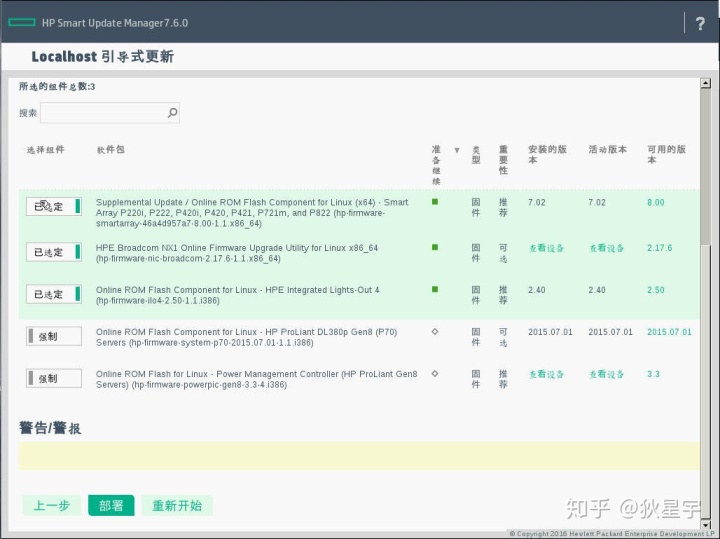
Task: Toggle force switch for Power Management Controller
Action: coord(54,378)
